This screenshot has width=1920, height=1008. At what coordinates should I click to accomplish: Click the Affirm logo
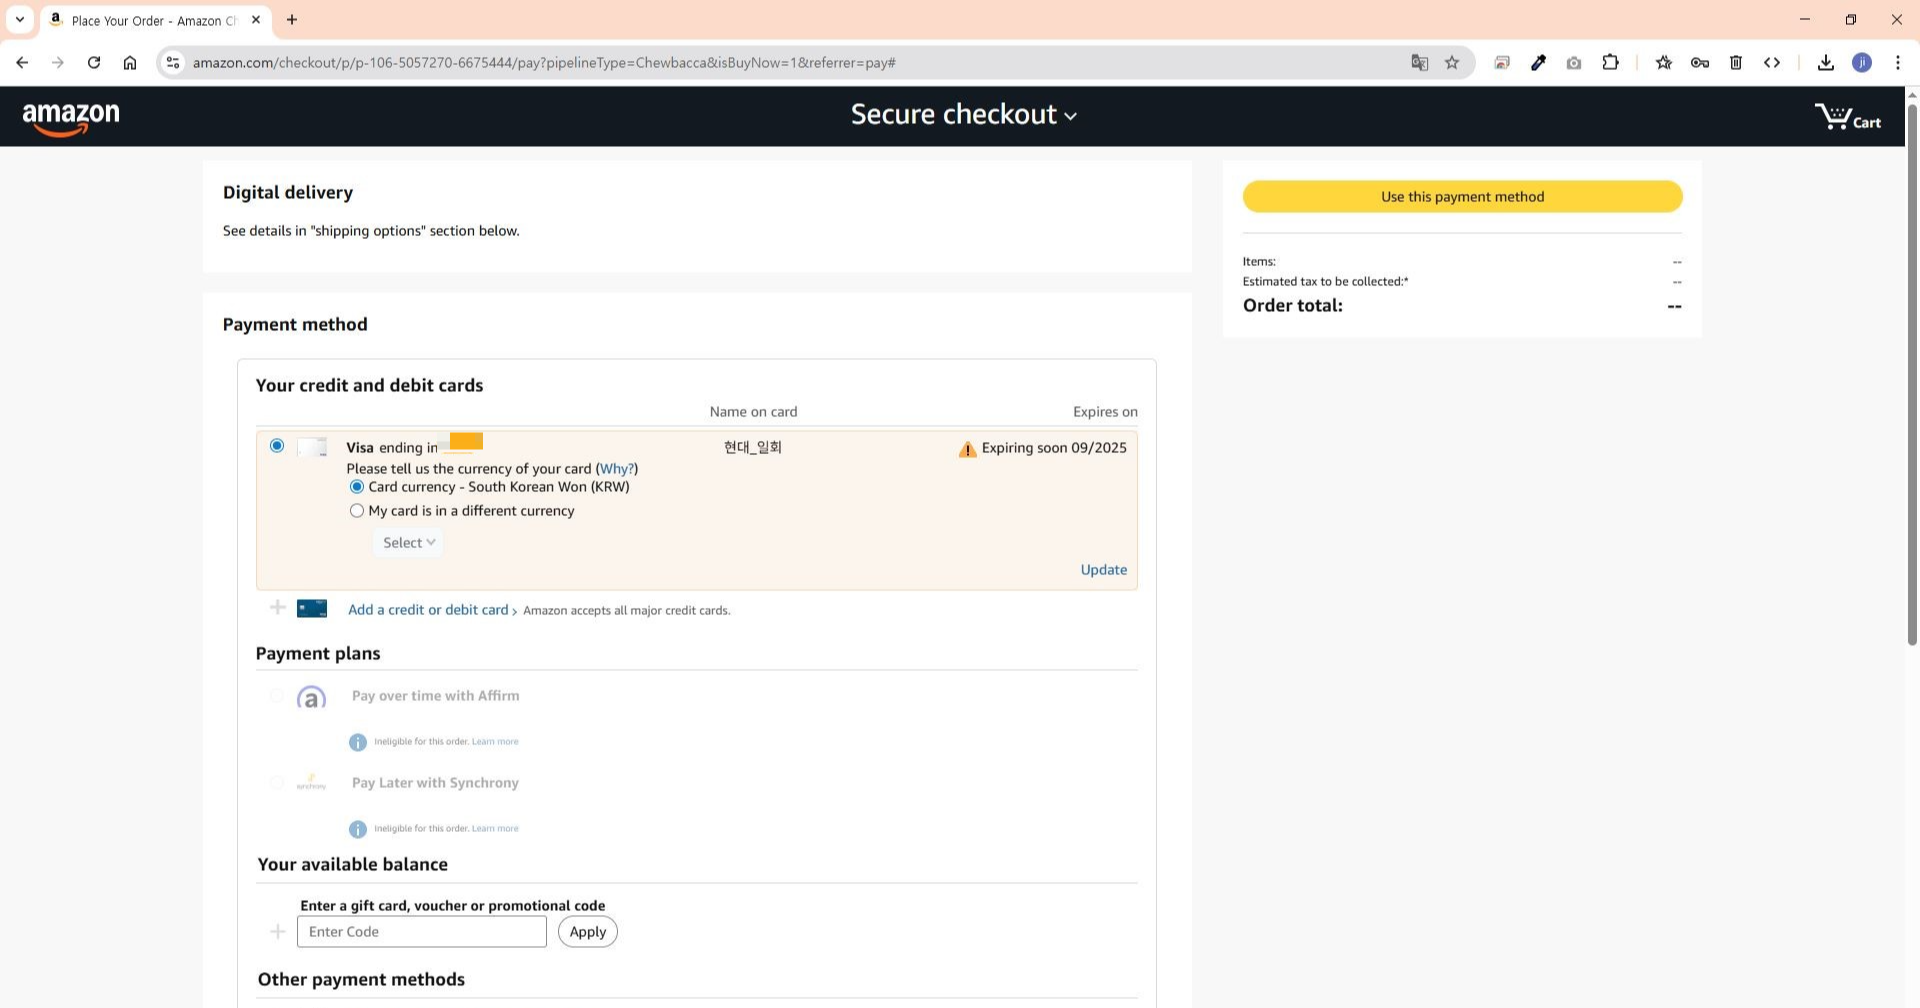pyautogui.click(x=311, y=697)
